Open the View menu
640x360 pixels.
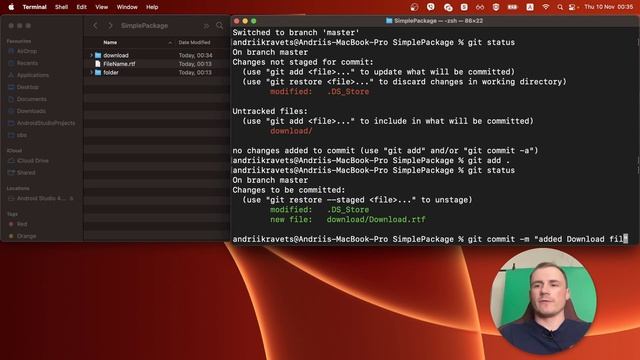[x=102, y=7]
